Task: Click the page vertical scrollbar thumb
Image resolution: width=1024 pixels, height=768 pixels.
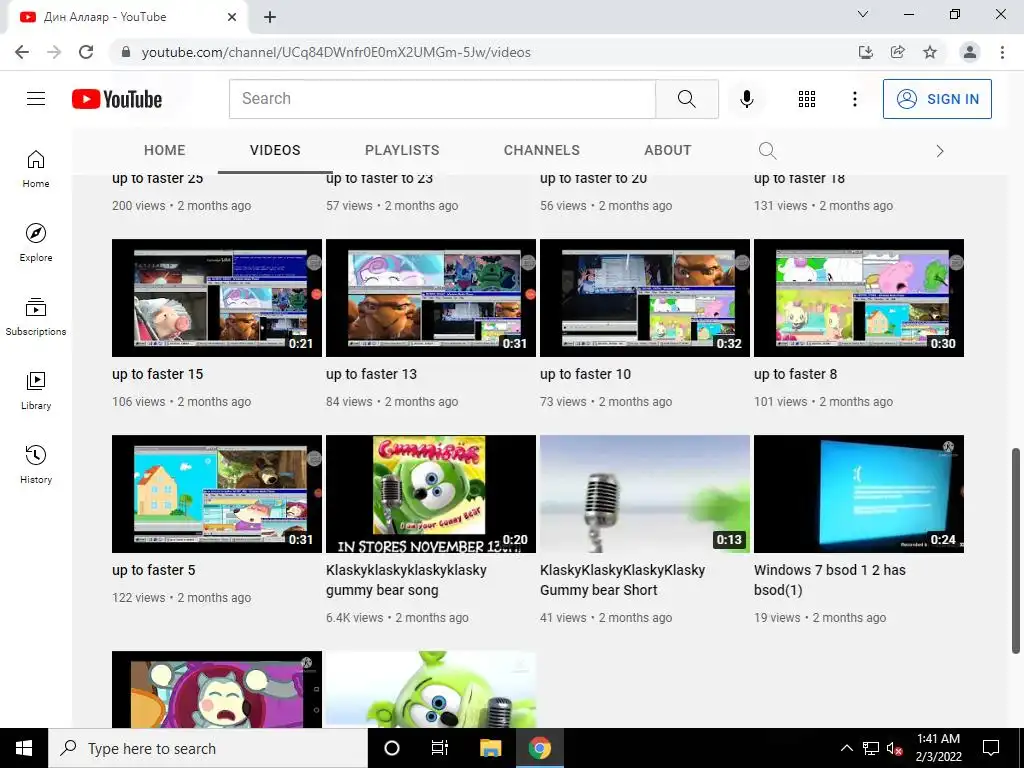Action: pos(1016,551)
